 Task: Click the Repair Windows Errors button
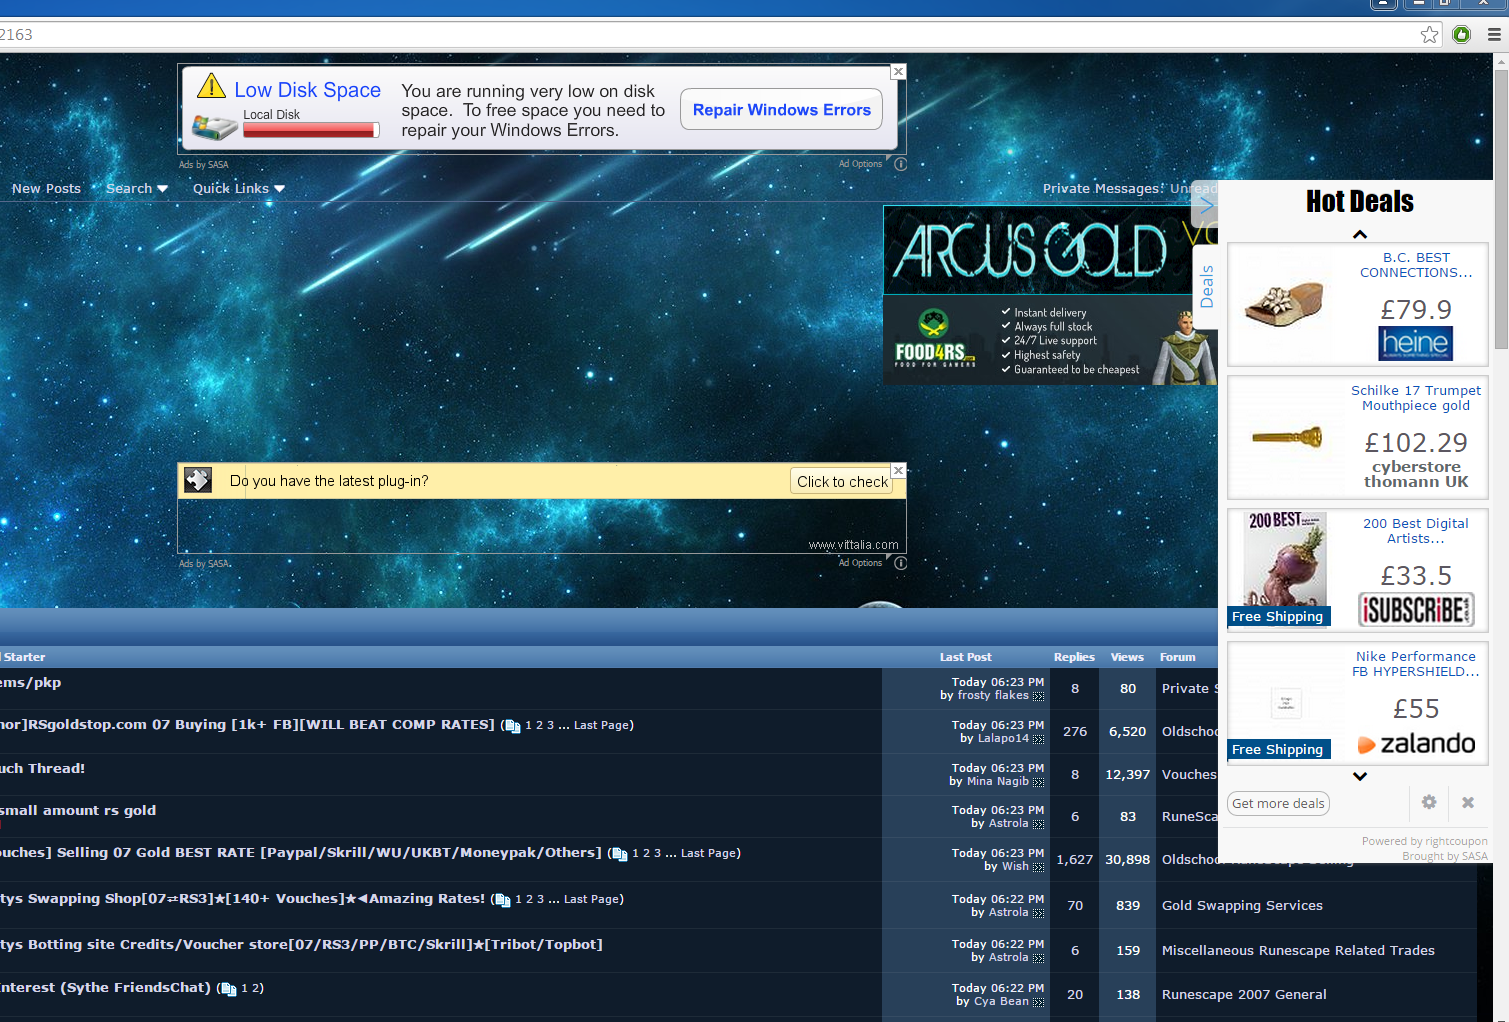pos(781,110)
